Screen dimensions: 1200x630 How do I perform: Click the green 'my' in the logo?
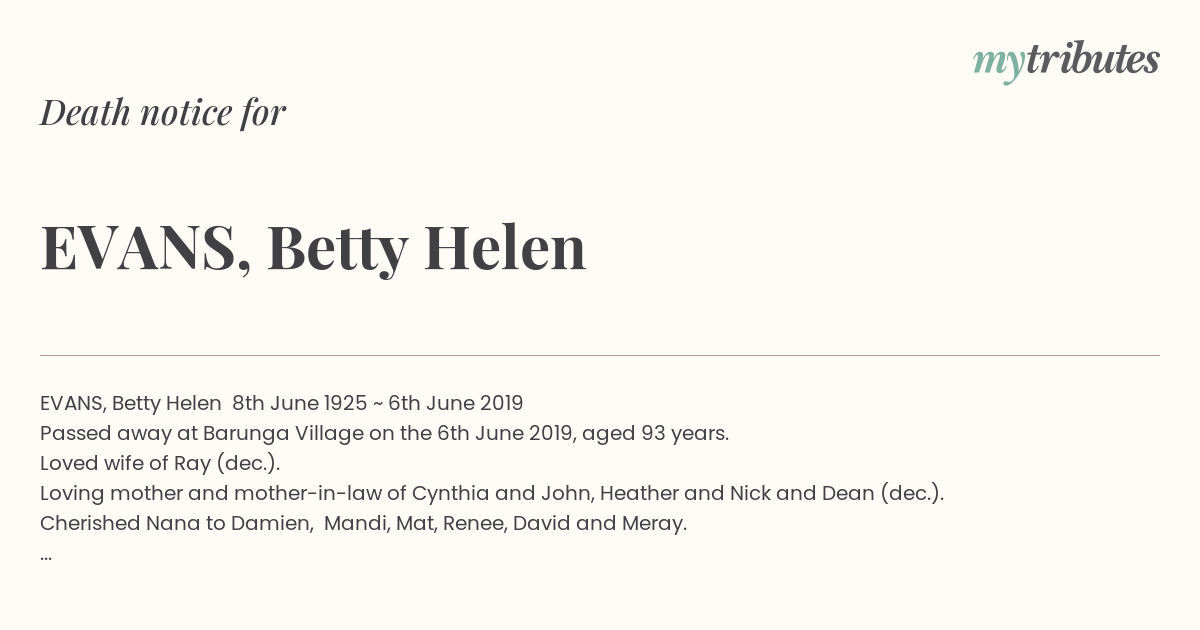click(998, 63)
